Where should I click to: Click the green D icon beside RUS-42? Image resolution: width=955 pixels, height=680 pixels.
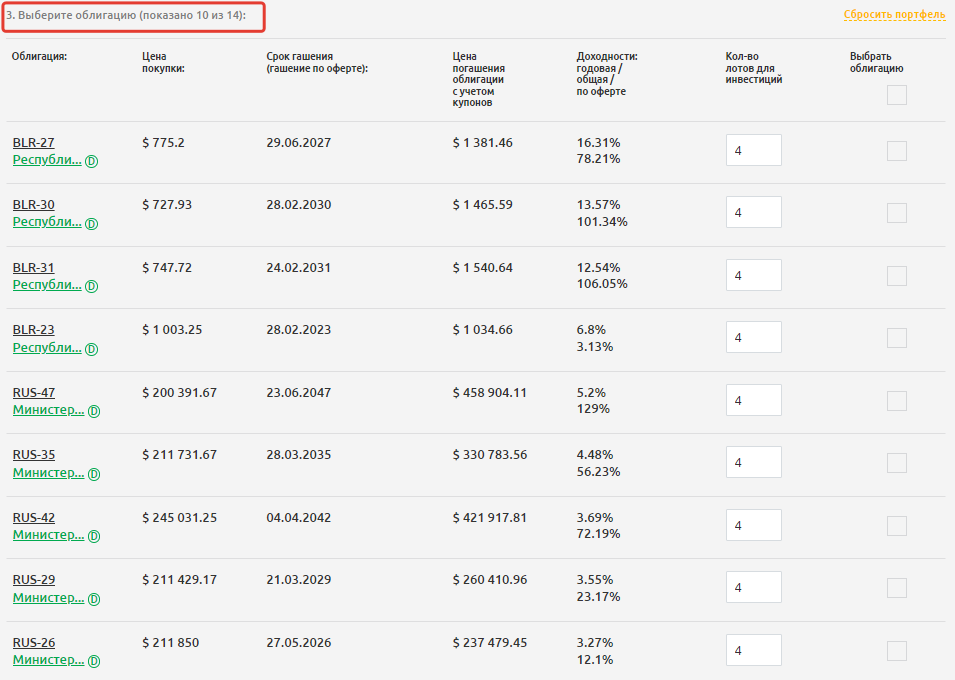coord(94,536)
